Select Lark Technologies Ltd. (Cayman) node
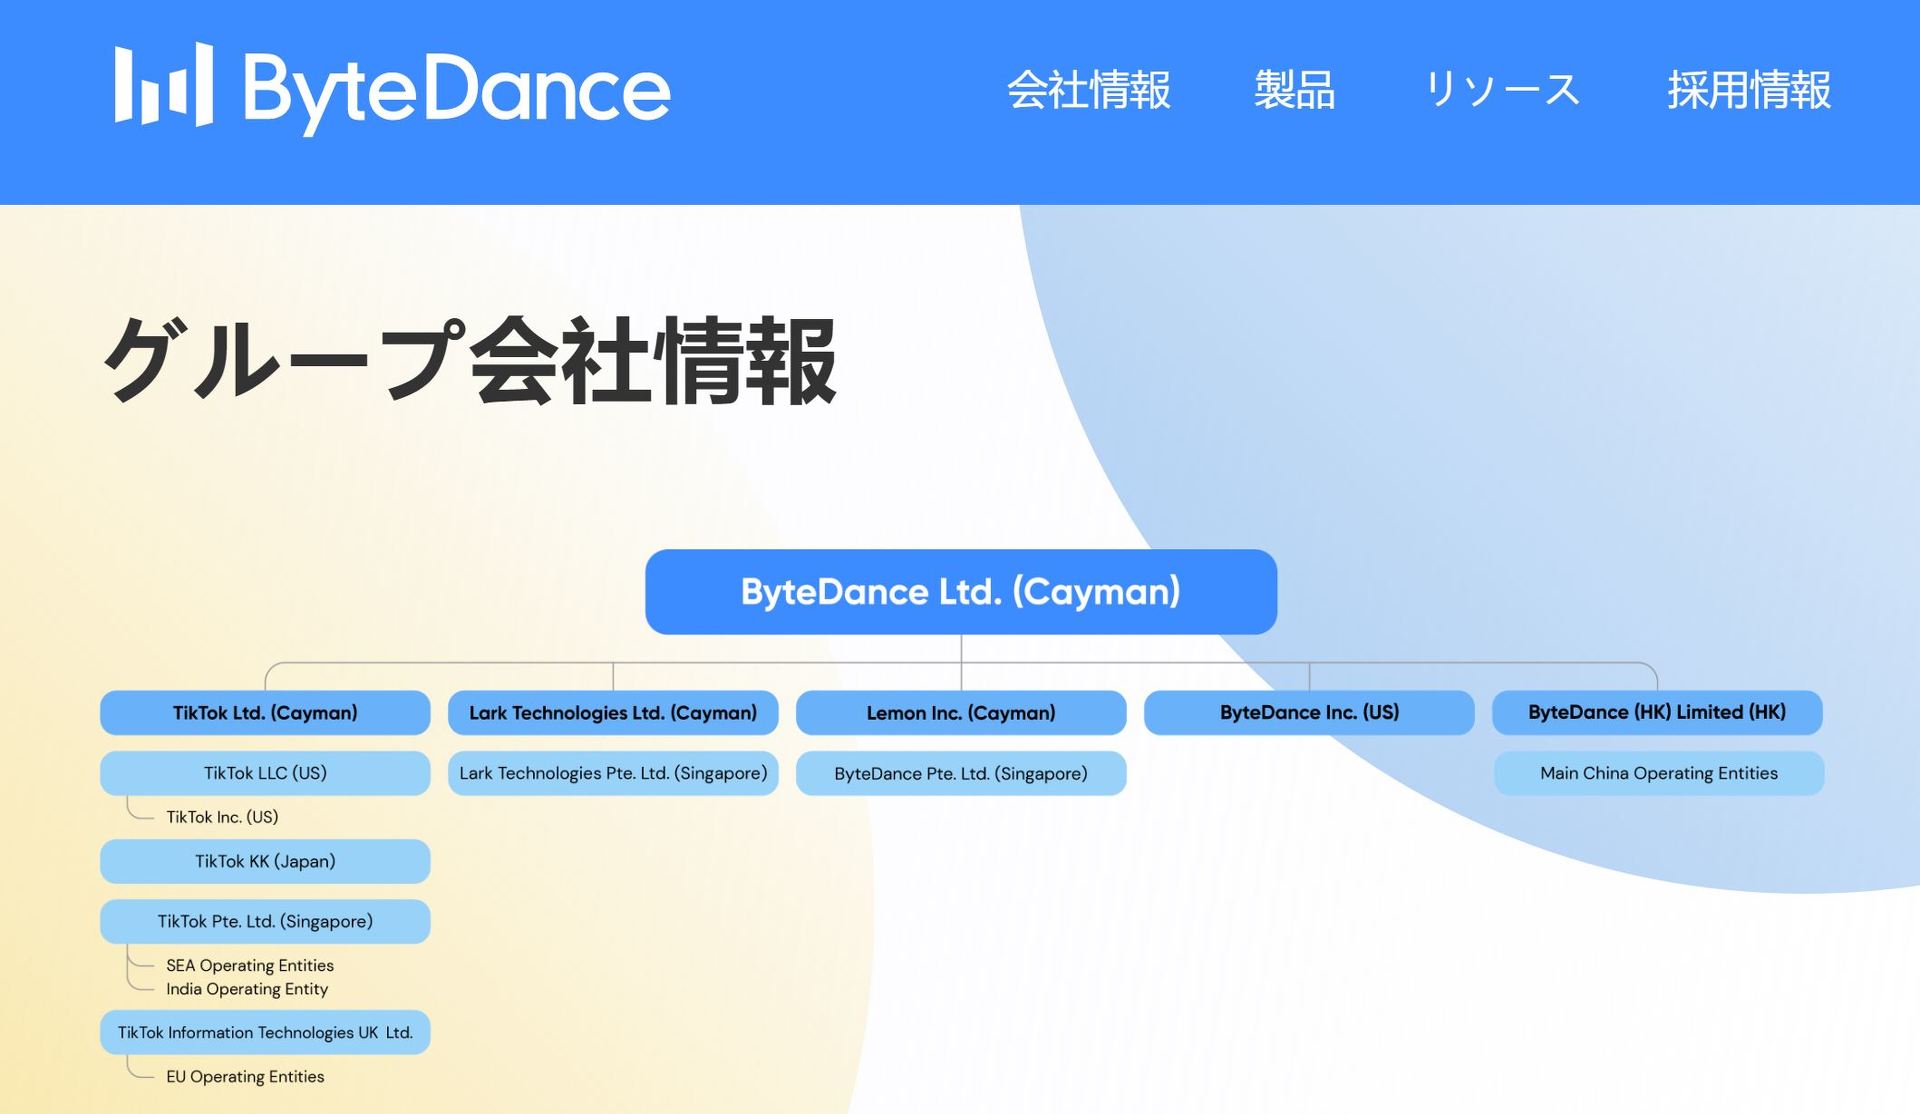1920x1114 pixels. (x=613, y=713)
